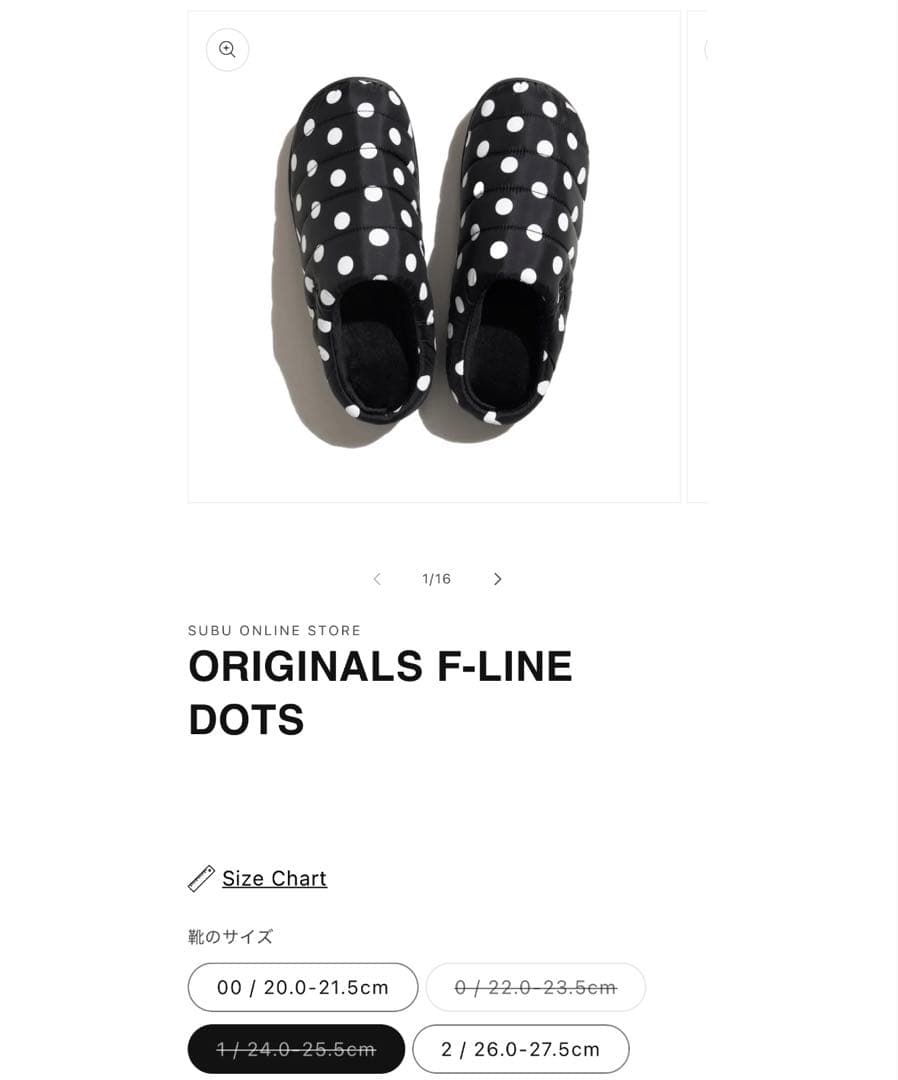The height and width of the screenshot is (1080, 898).
Task: Click the magnifier zoom icon on product photo
Action: [x=227, y=50]
